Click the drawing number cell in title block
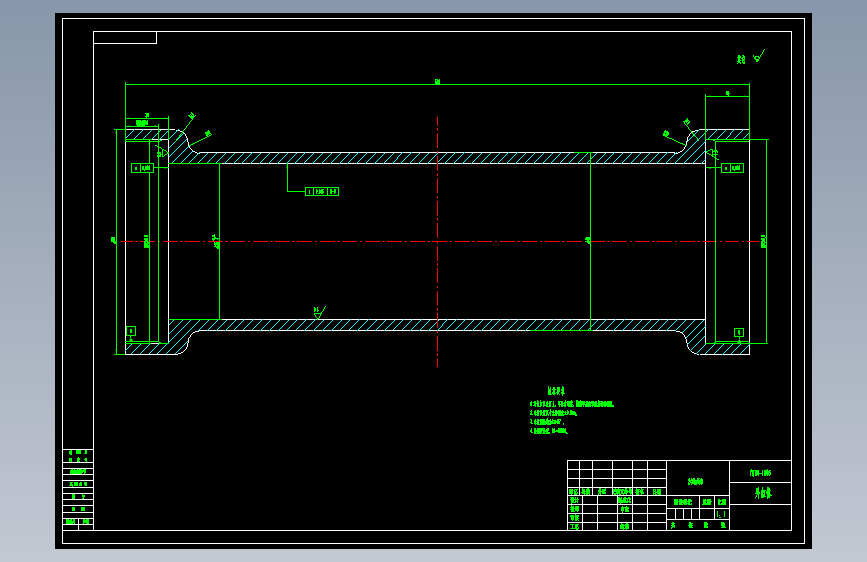This screenshot has width=867, height=562. pyautogui.click(x=760, y=472)
